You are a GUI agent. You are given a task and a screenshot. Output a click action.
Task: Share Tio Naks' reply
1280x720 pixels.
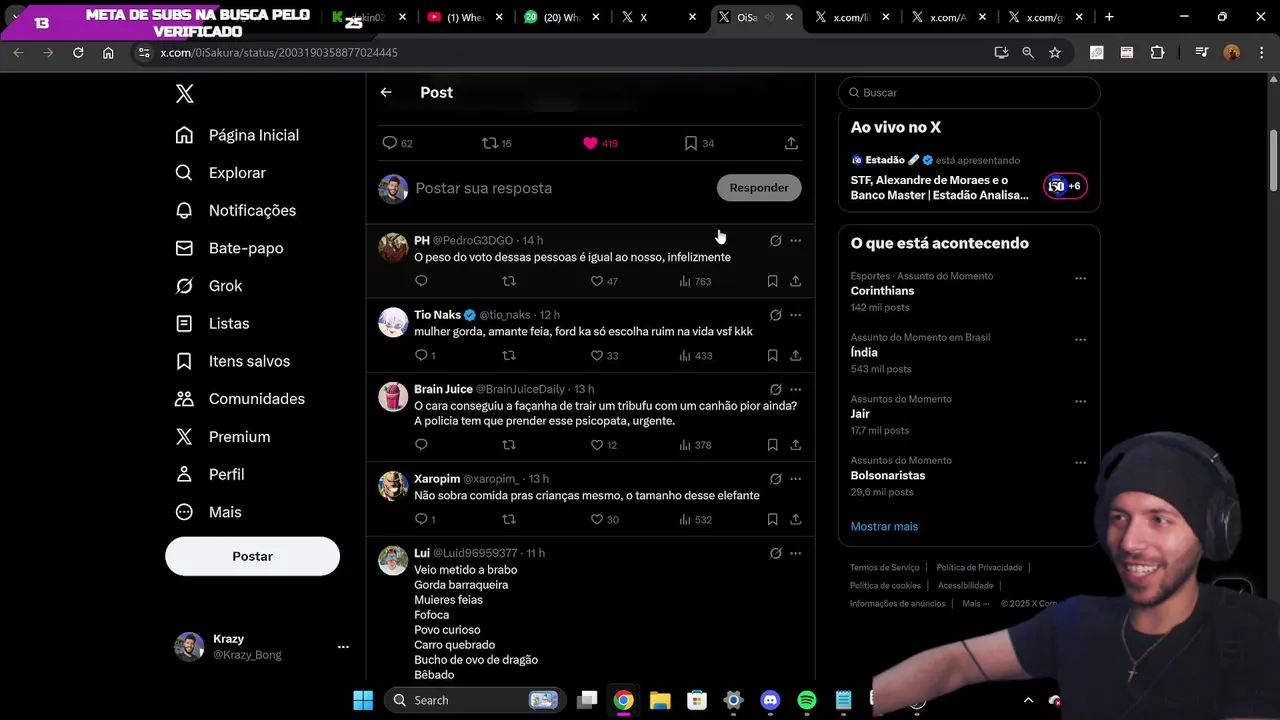point(795,355)
